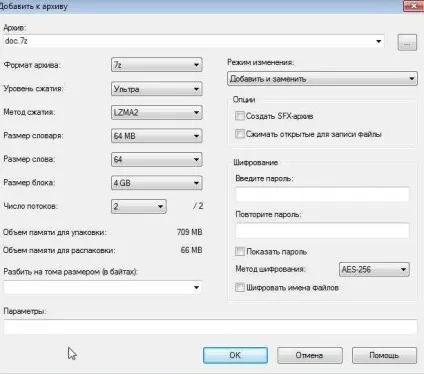Open the Формат архива dropdown showing 7z
Screen dimensions: 424x374
[x=156, y=65]
